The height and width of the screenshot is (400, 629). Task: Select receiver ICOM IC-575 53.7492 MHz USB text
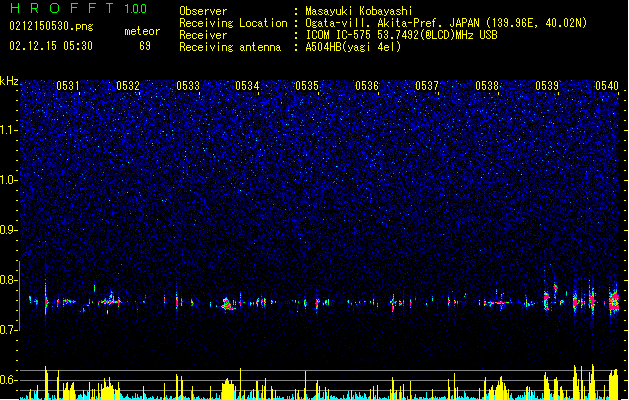tap(401, 35)
